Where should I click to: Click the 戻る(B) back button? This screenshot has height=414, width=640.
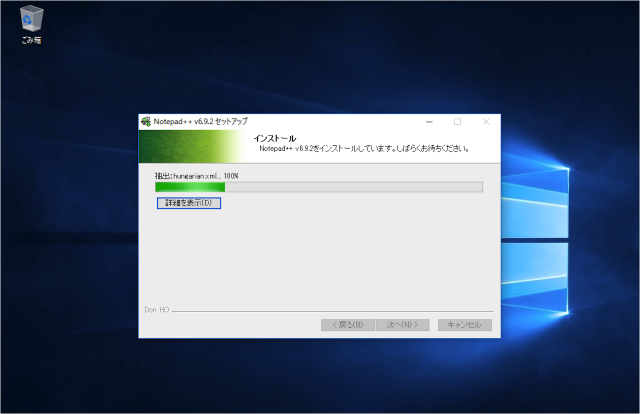pos(347,325)
